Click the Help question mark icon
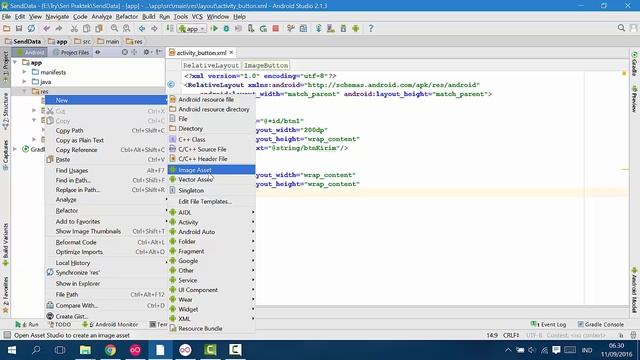This screenshot has width=640, height=360. click(371, 28)
